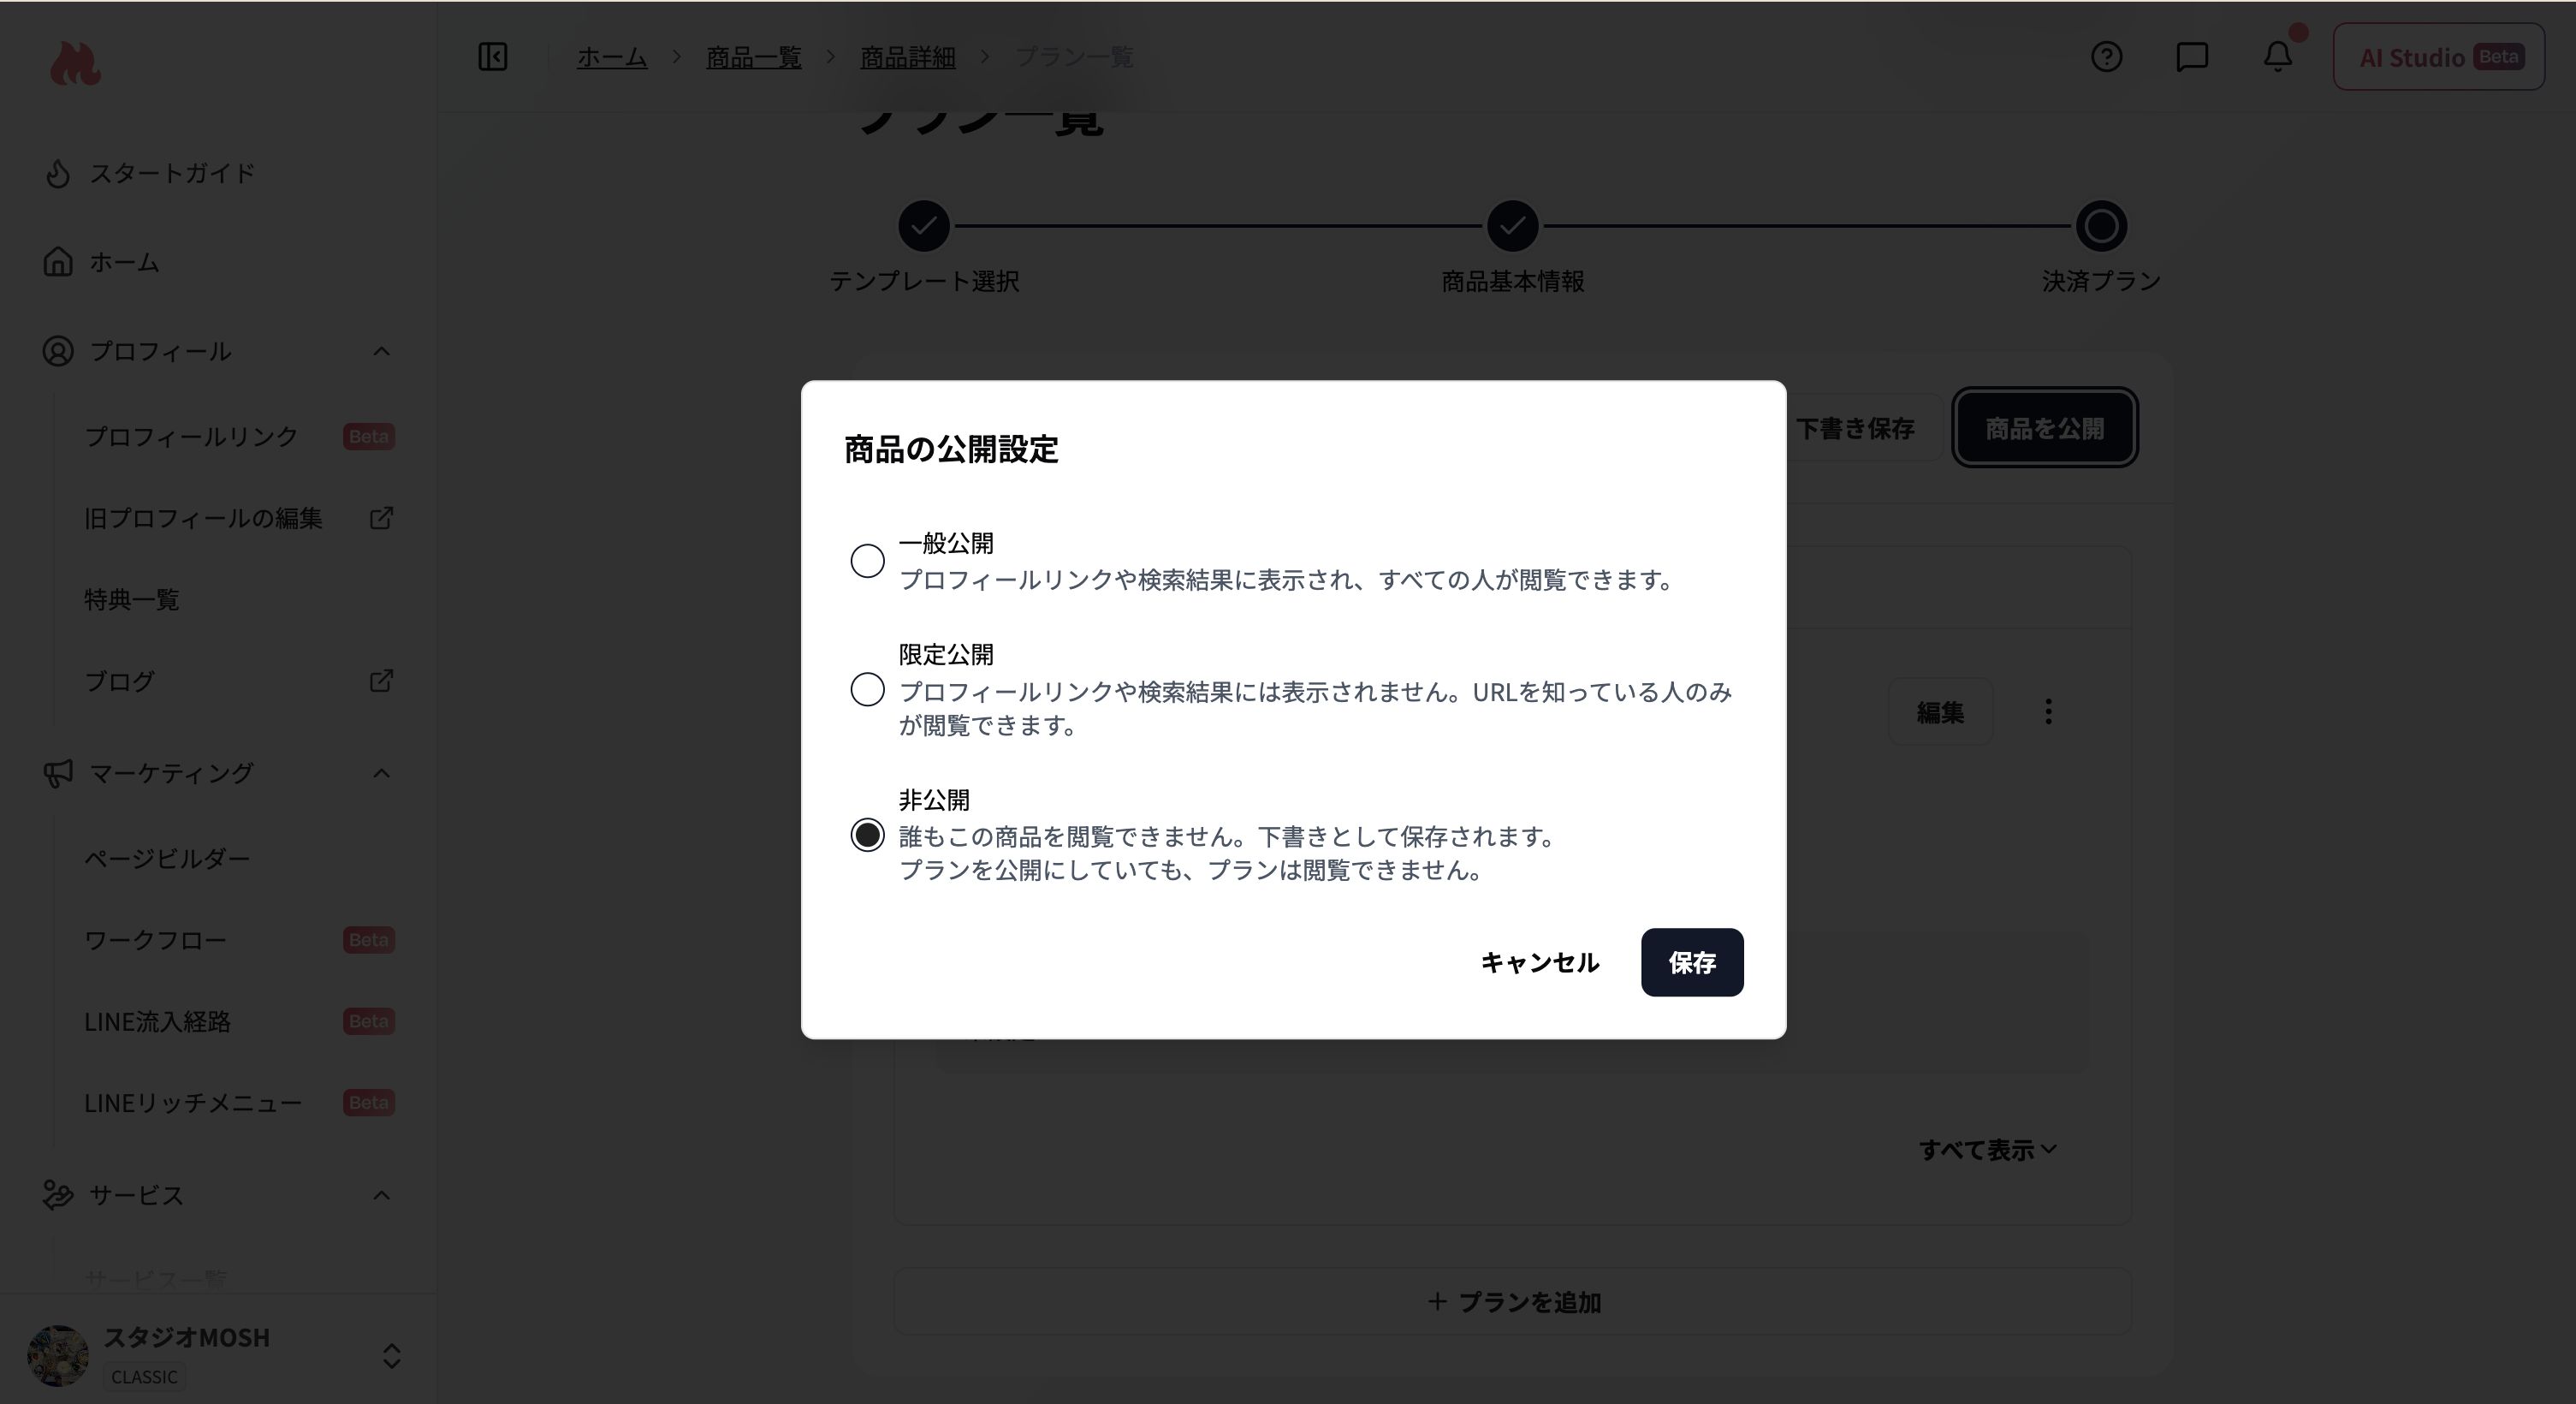Select the 限定公開 radio option

[867, 689]
